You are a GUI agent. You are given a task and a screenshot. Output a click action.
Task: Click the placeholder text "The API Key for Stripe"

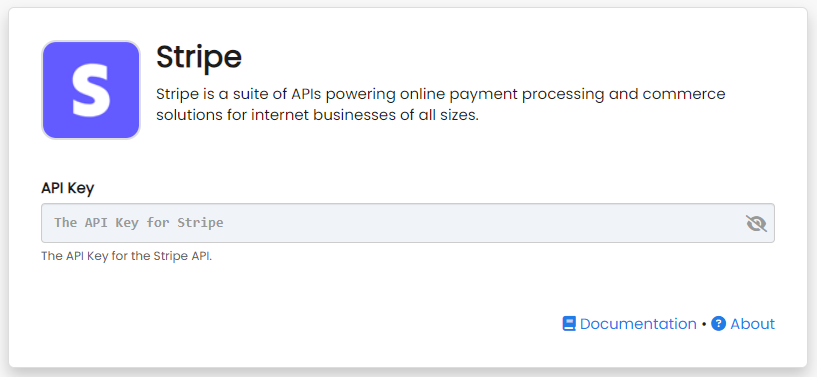[x=139, y=223]
